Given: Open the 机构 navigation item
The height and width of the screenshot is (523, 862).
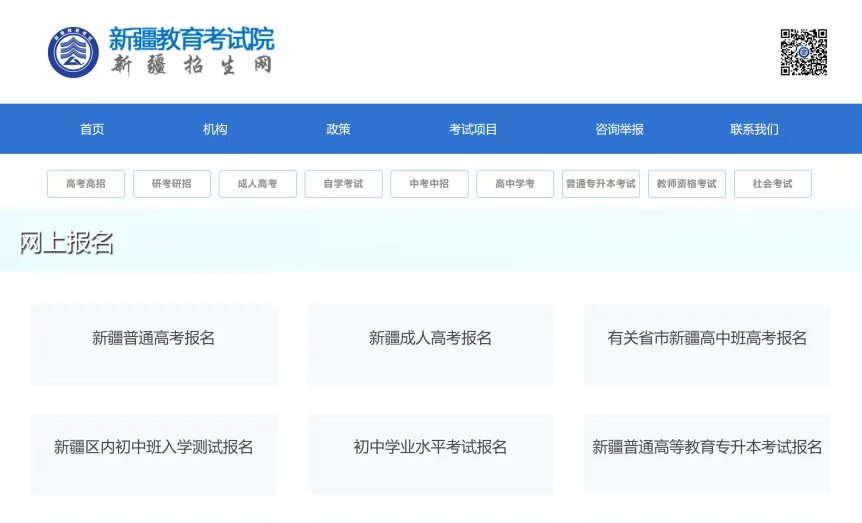Looking at the screenshot, I should coord(215,129).
